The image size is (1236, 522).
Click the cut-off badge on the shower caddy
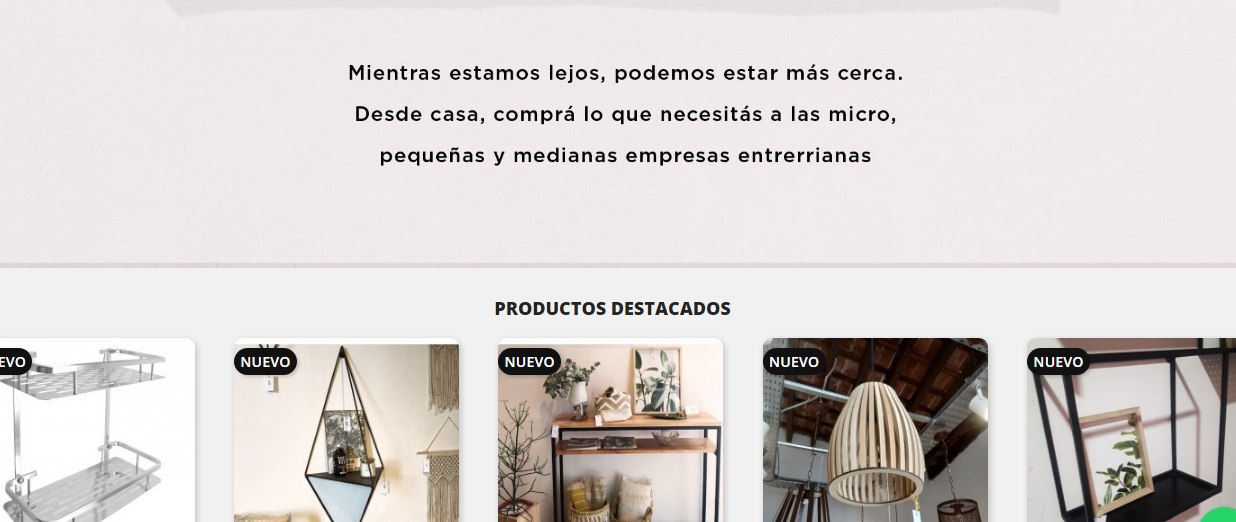pyautogui.click(x=15, y=361)
